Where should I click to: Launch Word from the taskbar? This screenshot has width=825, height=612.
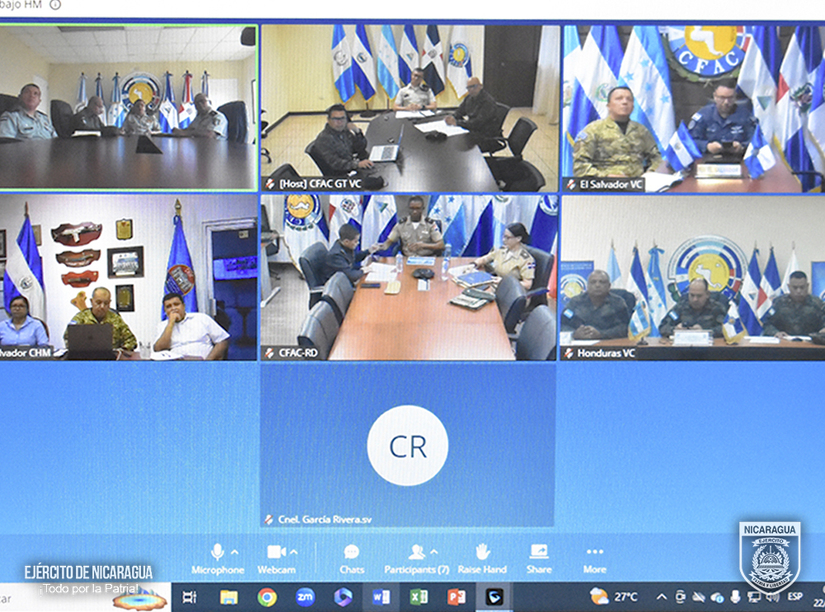(x=381, y=597)
